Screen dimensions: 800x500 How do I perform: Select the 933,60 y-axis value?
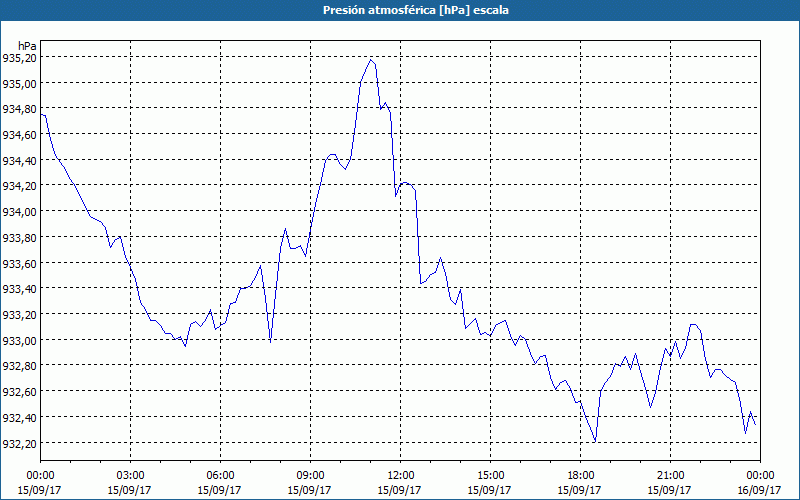[x=20, y=263]
